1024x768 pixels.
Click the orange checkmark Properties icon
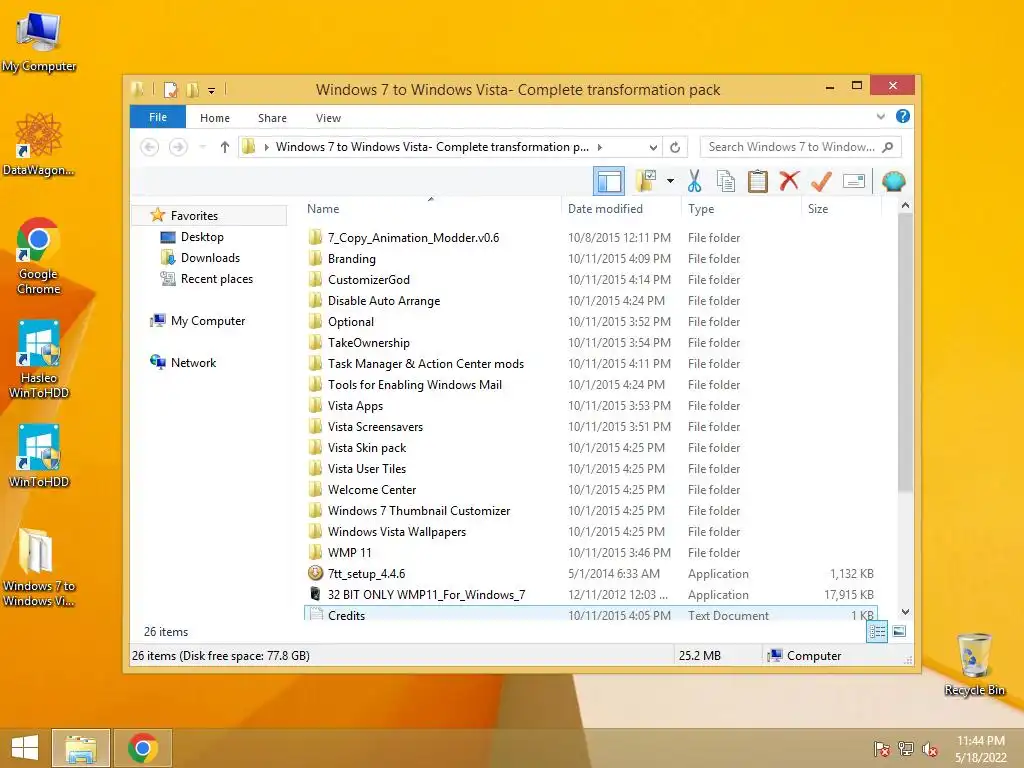(821, 181)
